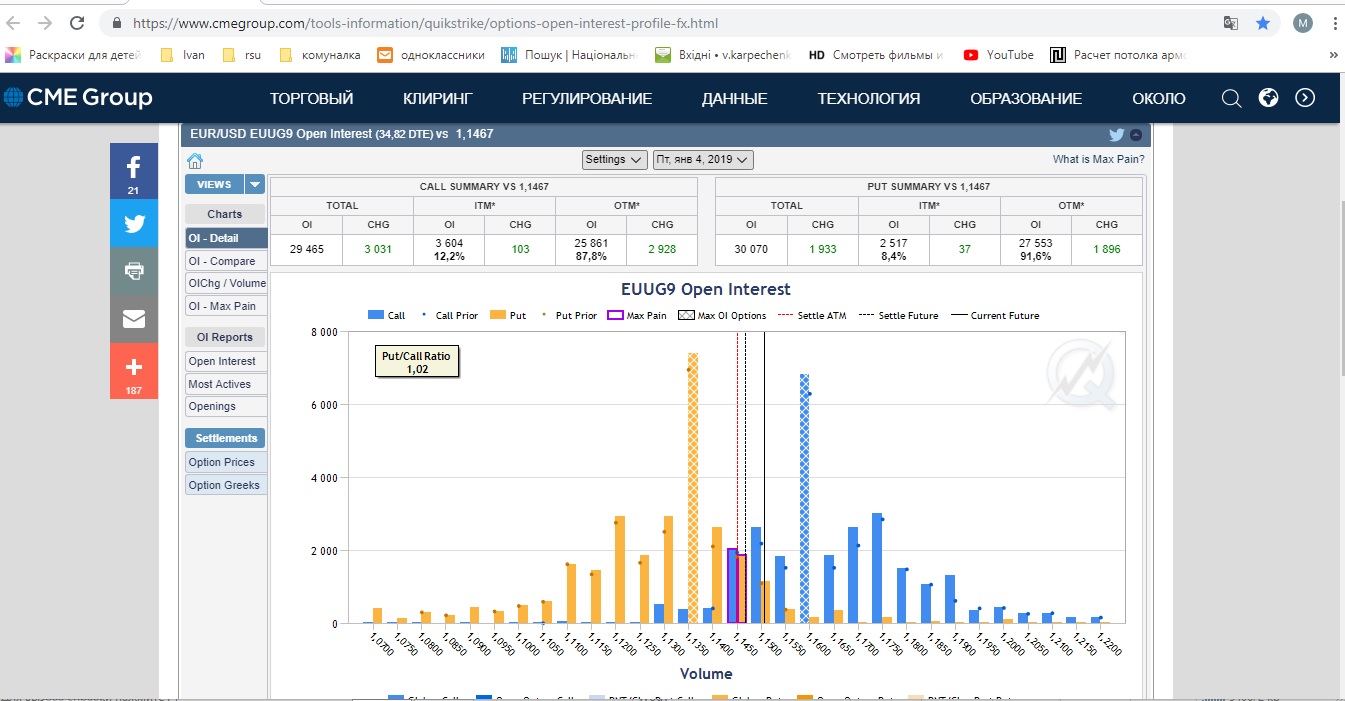Click the email envelope share icon
The image size is (1345, 701).
[x=134, y=319]
